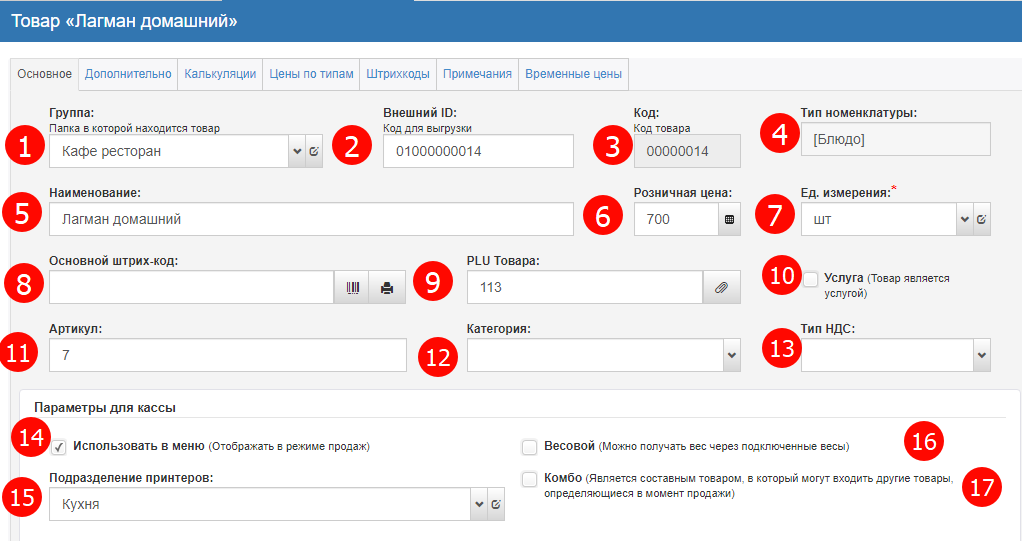Click the edit icon next to Ед. измерения

[x=981, y=220]
